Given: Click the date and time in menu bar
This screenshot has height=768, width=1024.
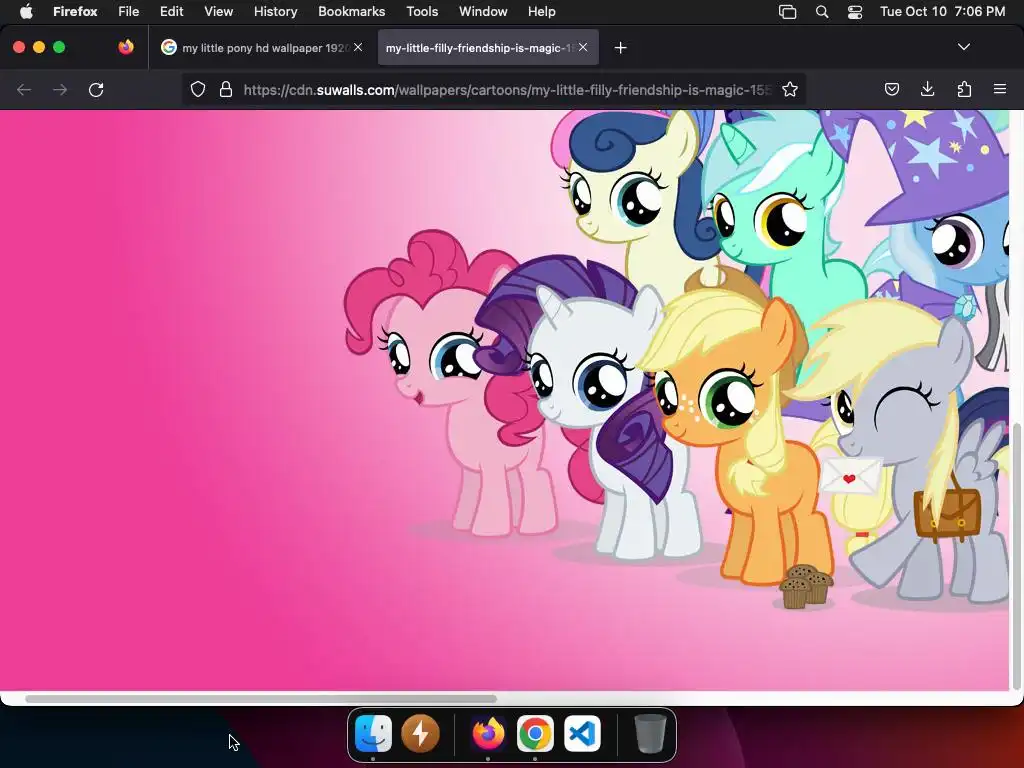Looking at the screenshot, I should (942, 11).
